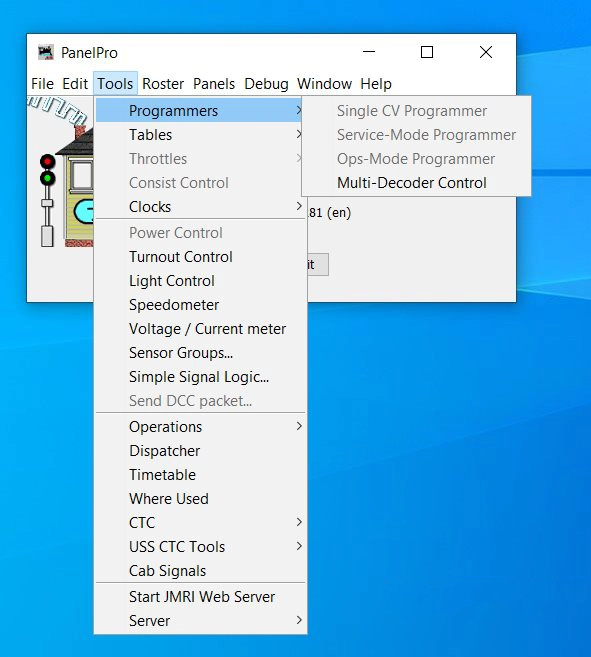Open Light Control
Screen dimensions: 591x657
tap(200, 281)
